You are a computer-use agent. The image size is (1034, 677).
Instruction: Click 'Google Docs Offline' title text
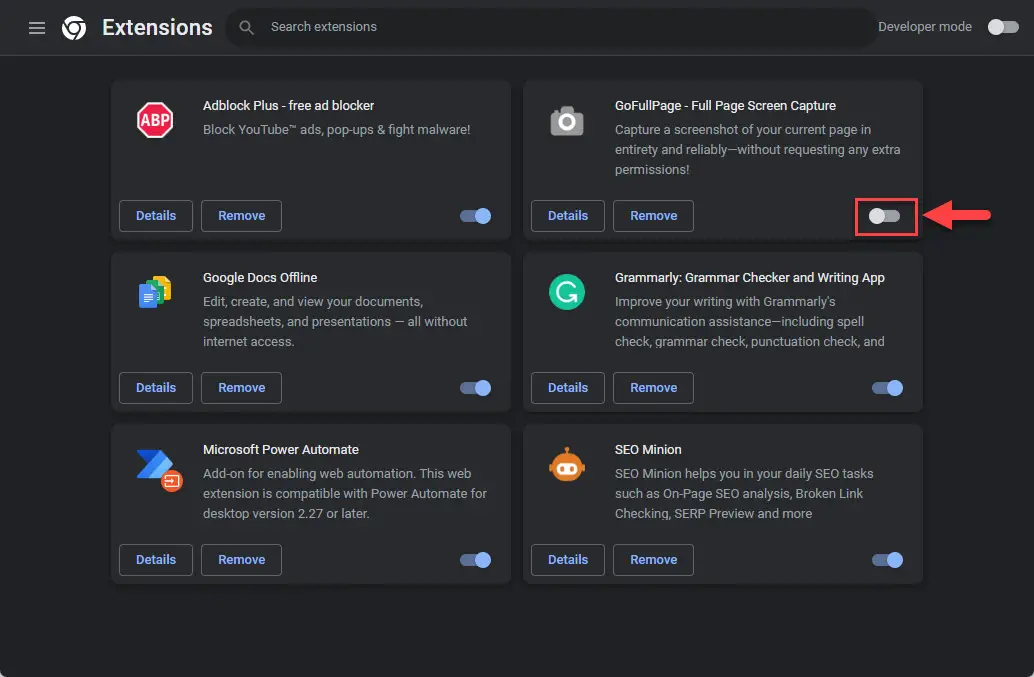[x=260, y=278]
